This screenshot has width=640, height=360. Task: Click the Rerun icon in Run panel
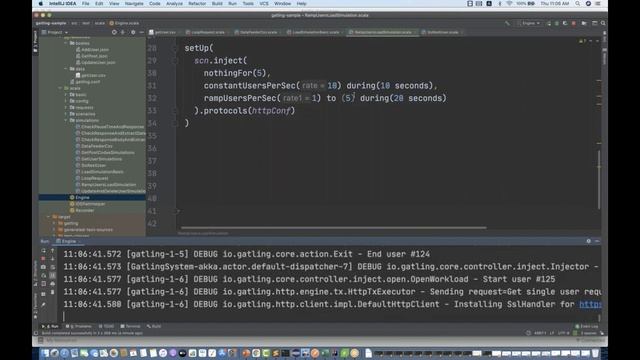[x=44, y=251]
